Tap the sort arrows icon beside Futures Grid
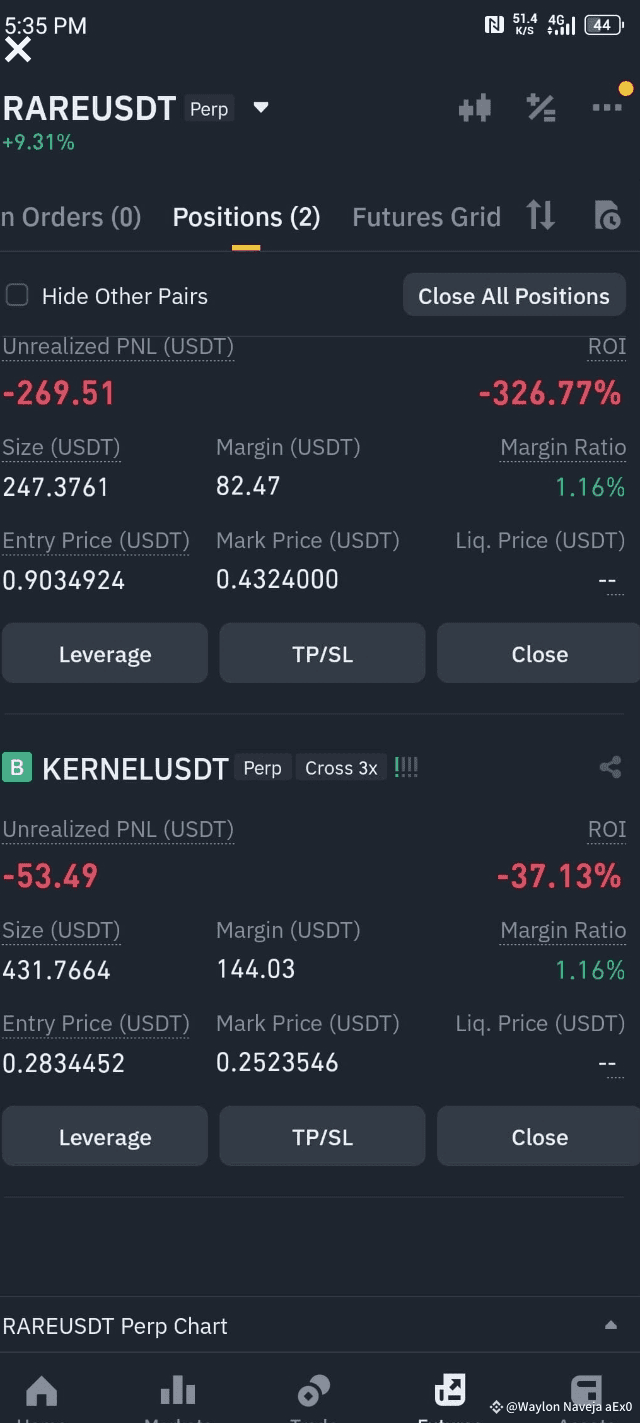This screenshot has height=1423, width=640. (541, 215)
